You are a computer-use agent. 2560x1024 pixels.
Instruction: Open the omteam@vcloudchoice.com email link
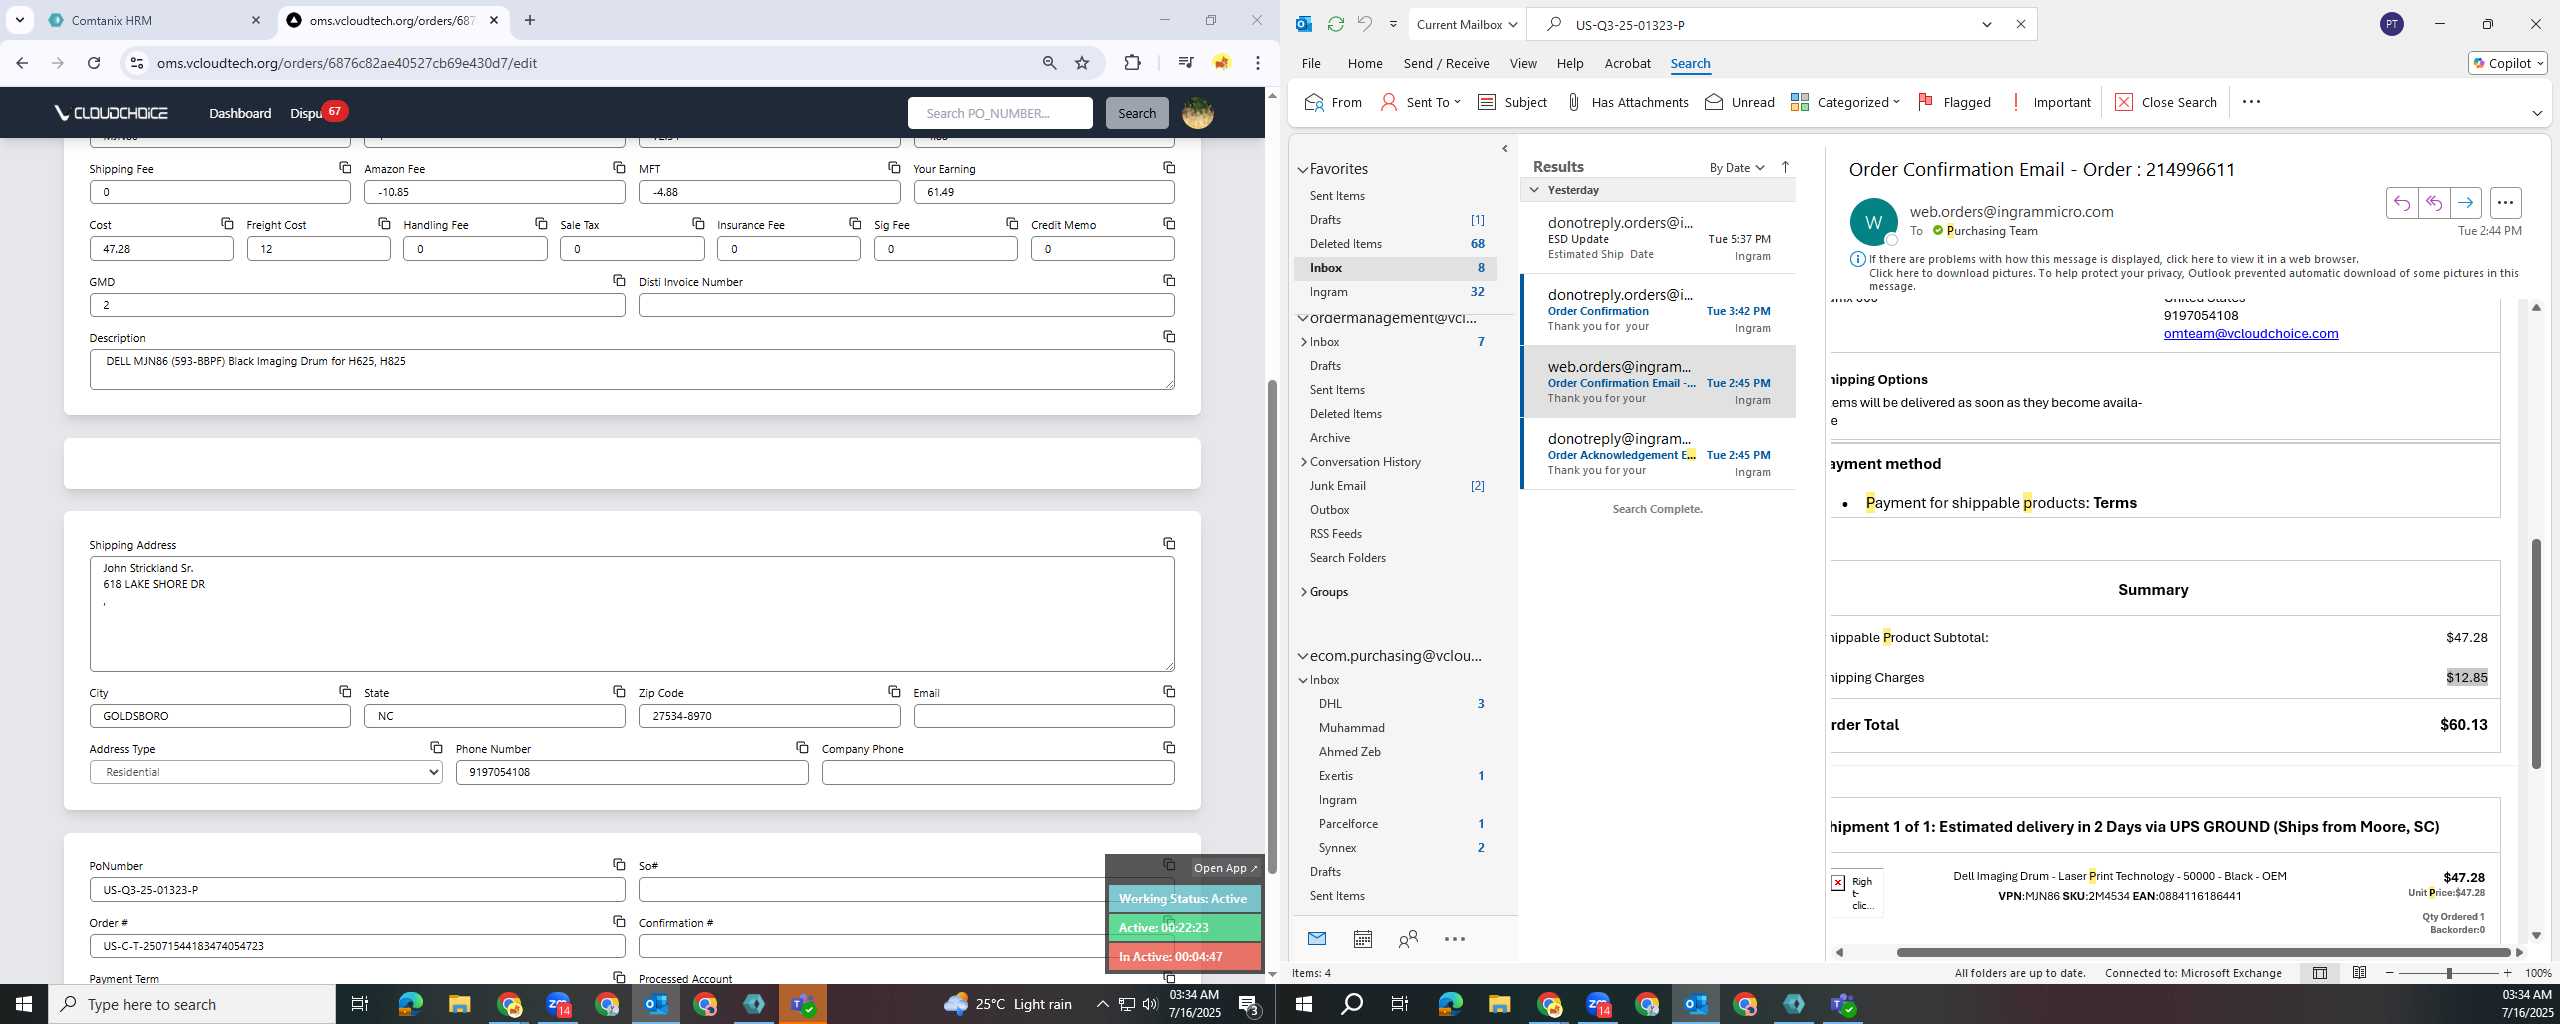coord(2250,334)
